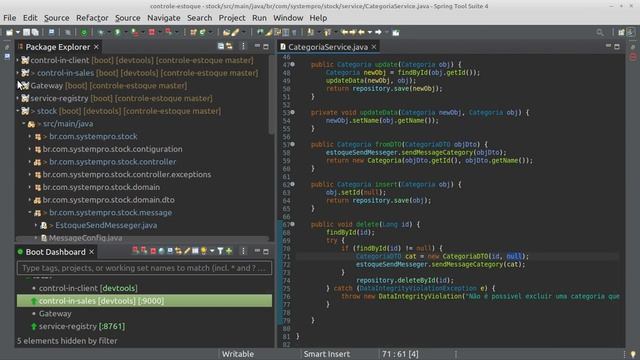This screenshot has width=640, height=360.
Task: Open the Run menu
Action: 259,18
